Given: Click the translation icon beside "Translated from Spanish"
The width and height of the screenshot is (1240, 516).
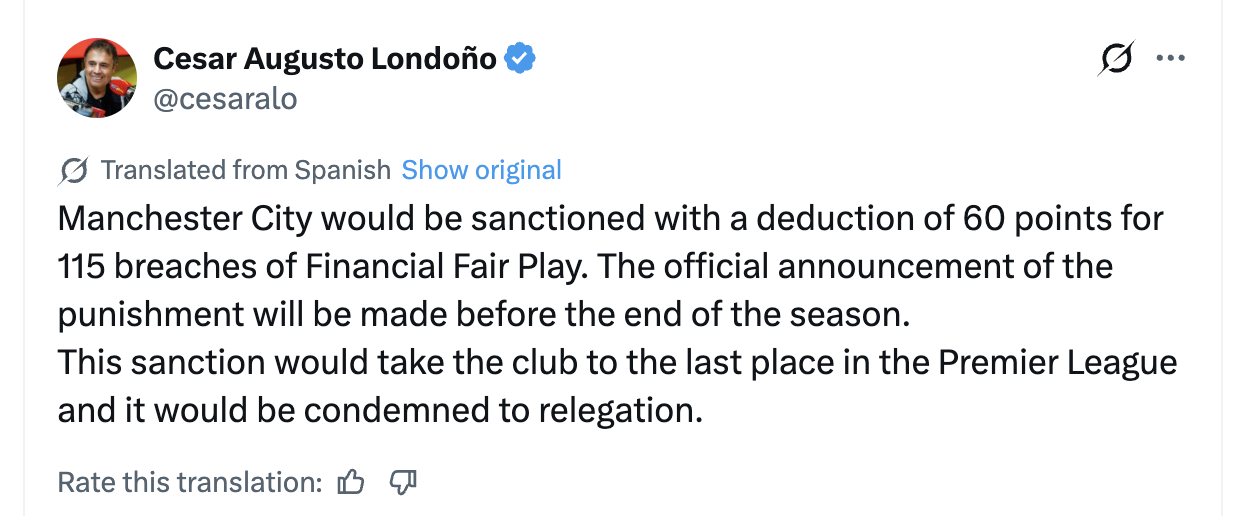Looking at the screenshot, I should tap(73, 170).
